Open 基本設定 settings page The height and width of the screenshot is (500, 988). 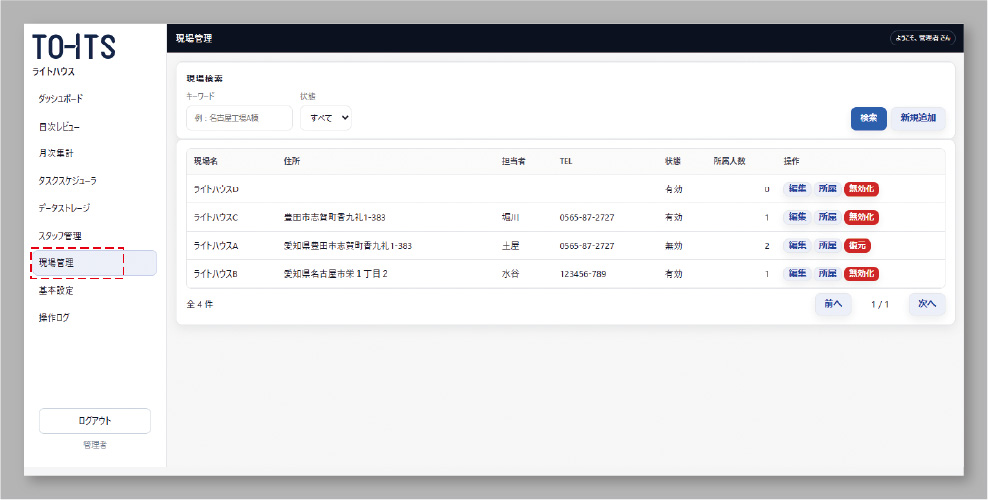(56, 291)
